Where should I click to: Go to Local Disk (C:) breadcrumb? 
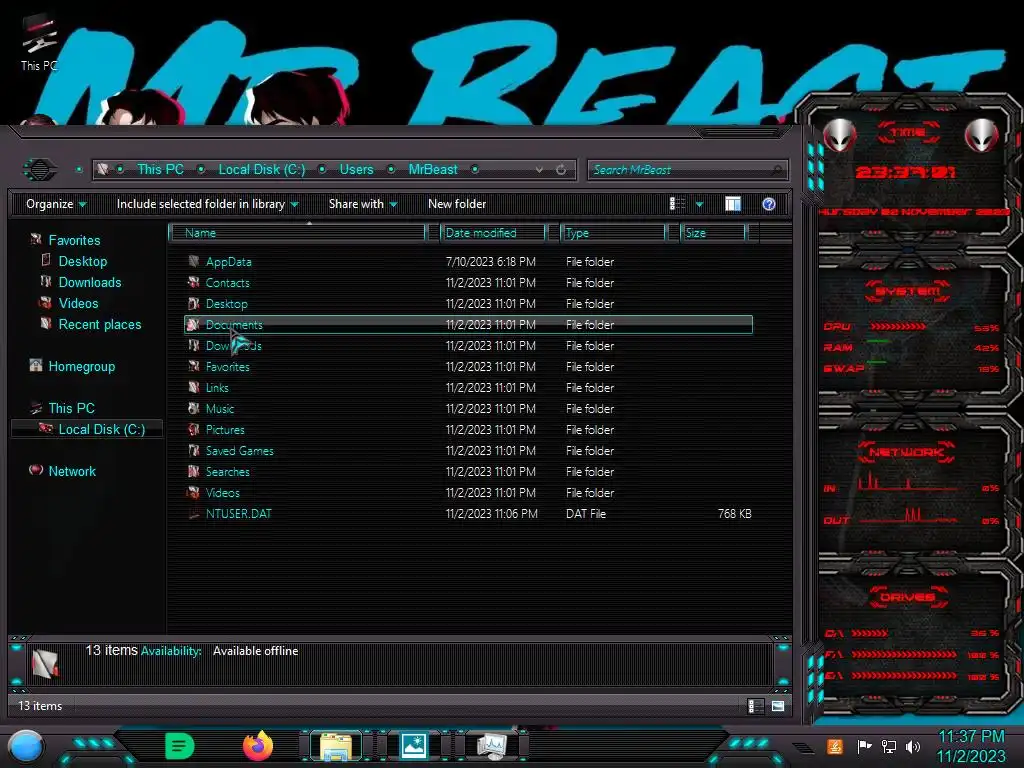tap(262, 169)
